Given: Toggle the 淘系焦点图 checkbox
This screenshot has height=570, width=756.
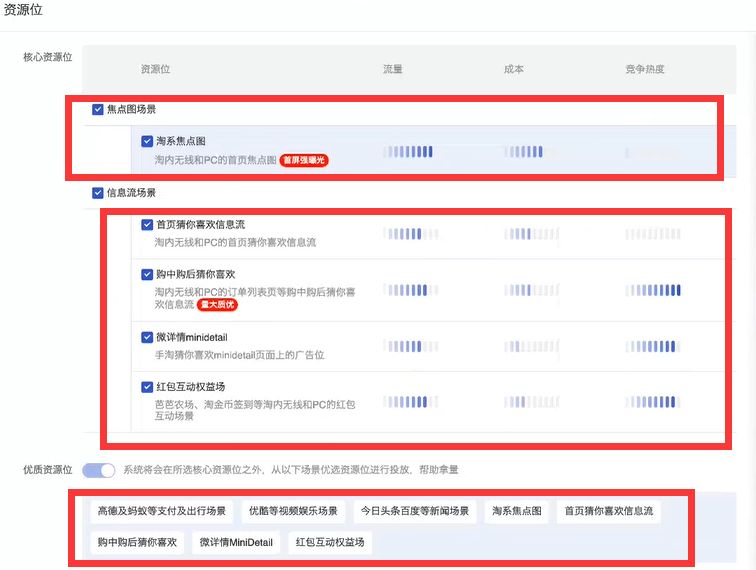Looking at the screenshot, I should [x=147, y=141].
